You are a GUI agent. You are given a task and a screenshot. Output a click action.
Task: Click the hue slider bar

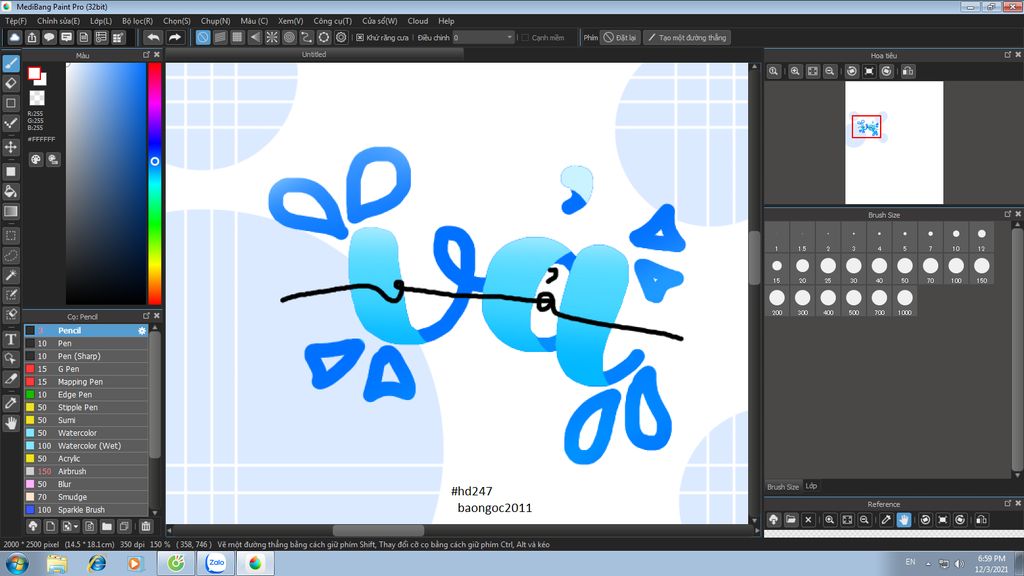pyautogui.click(x=155, y=184)
